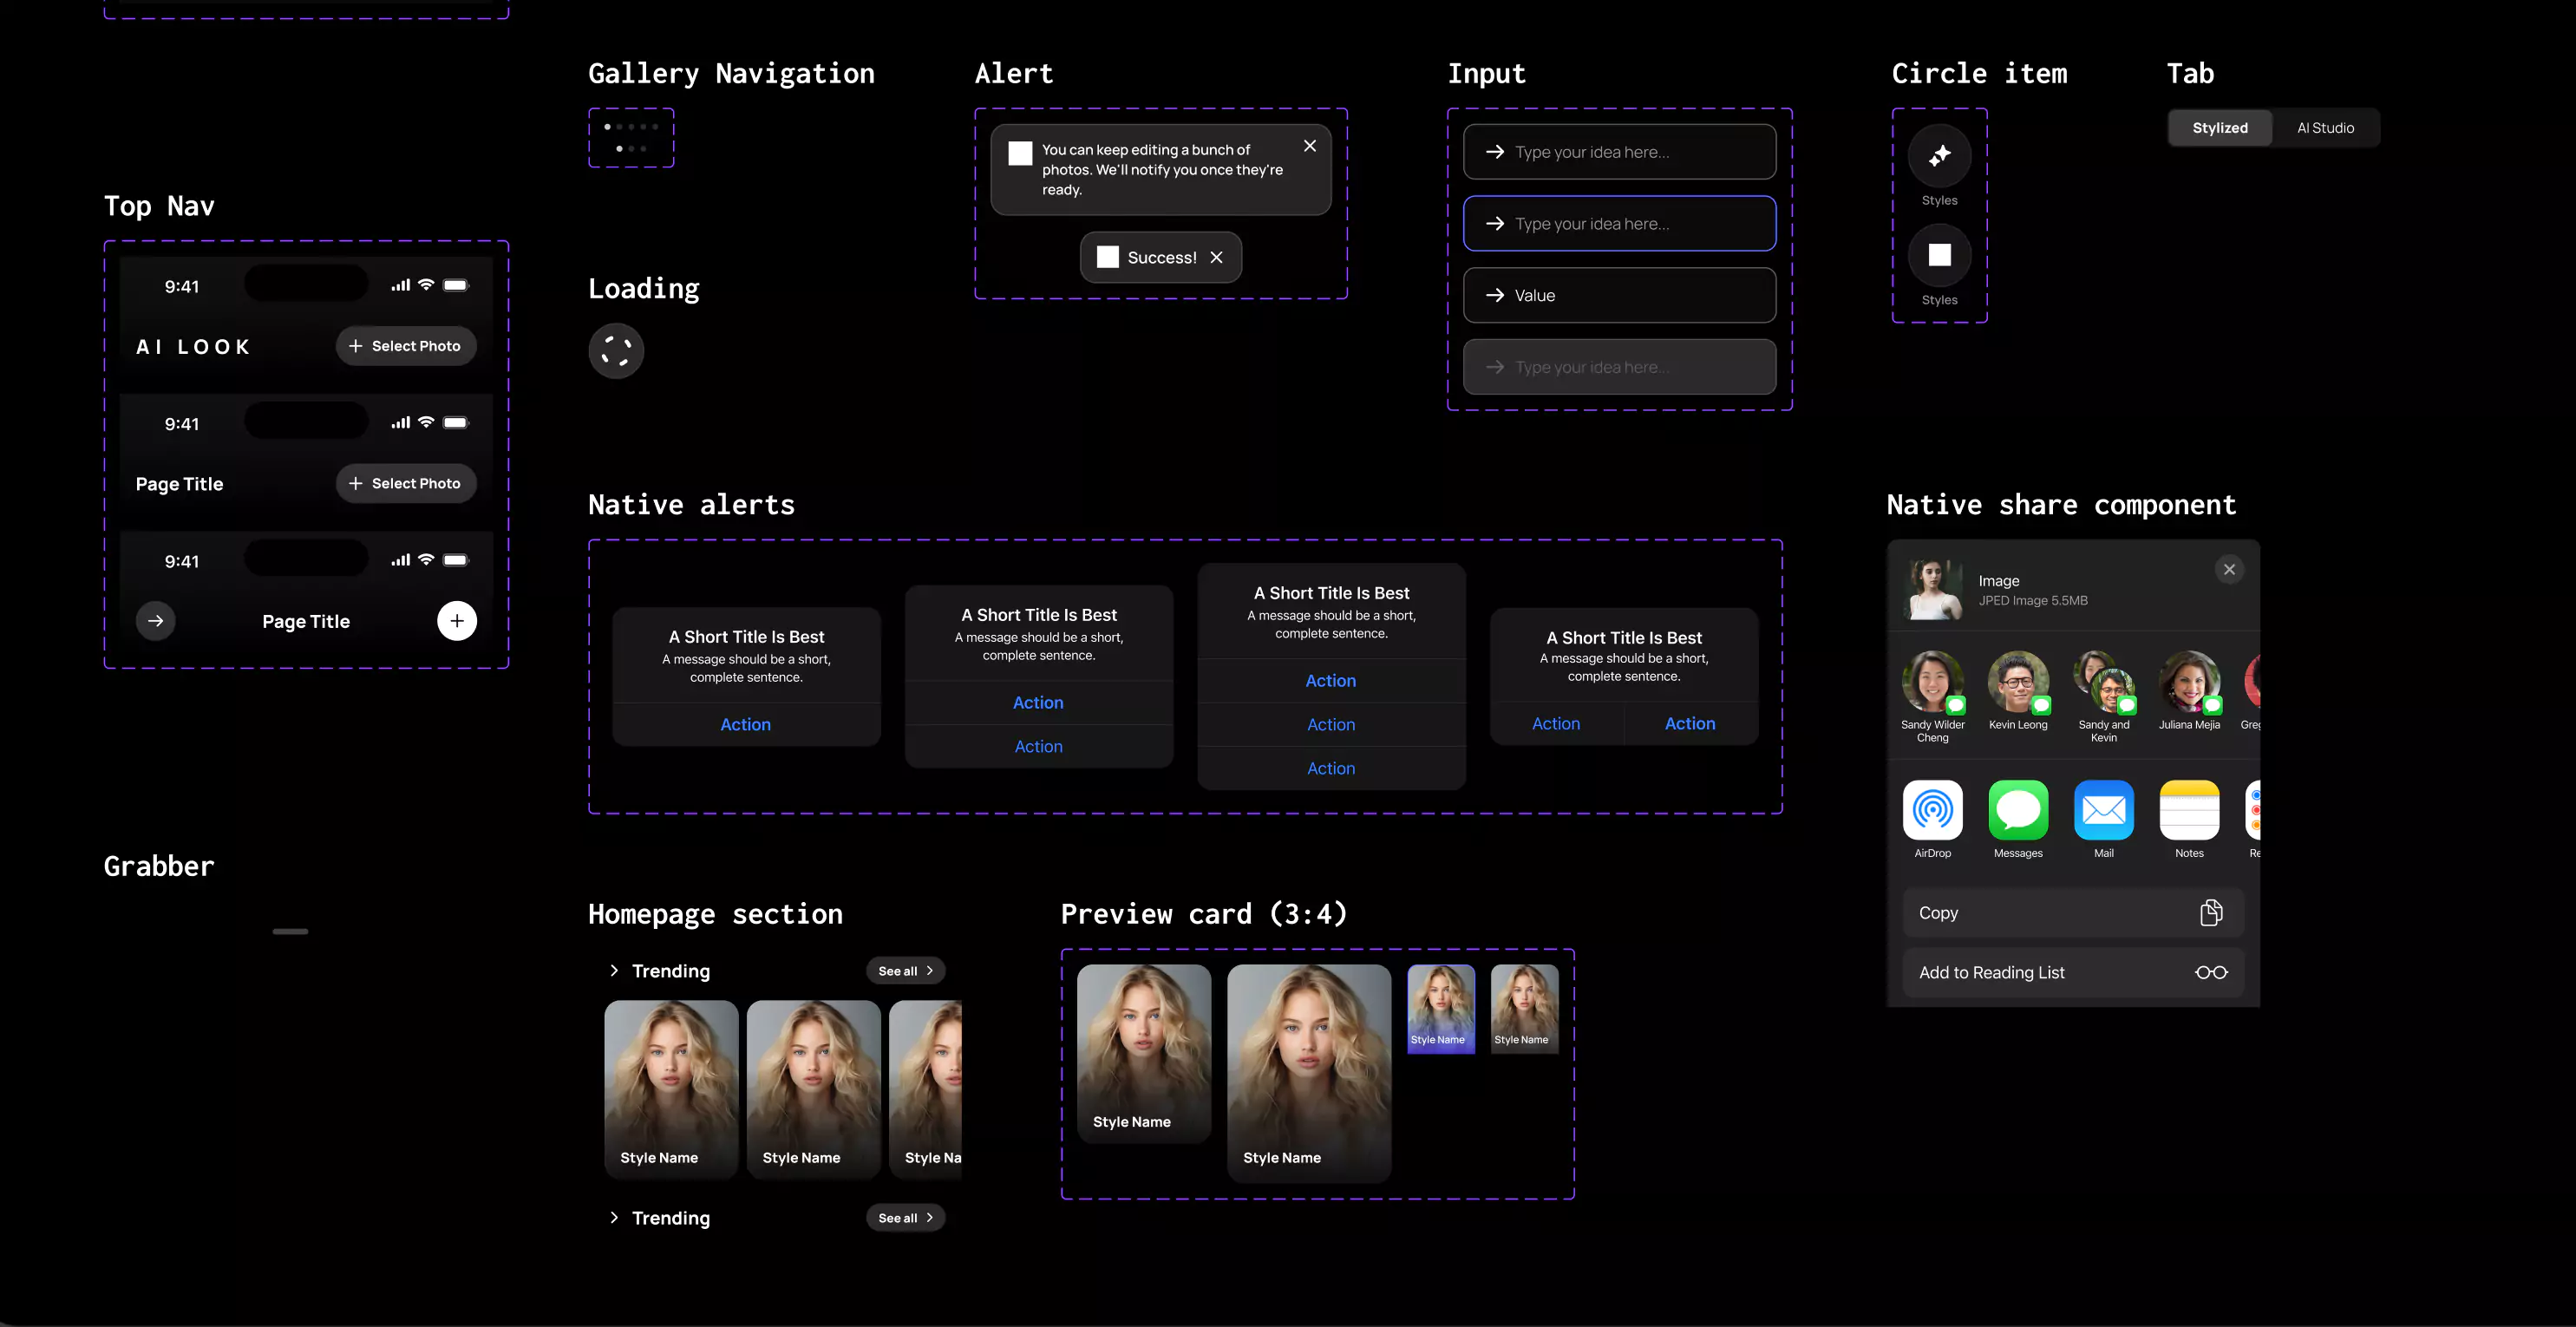Click the loading spinner icon
The width and height of the screenshot is (2576, 1327).
click(x=616, y=351)
